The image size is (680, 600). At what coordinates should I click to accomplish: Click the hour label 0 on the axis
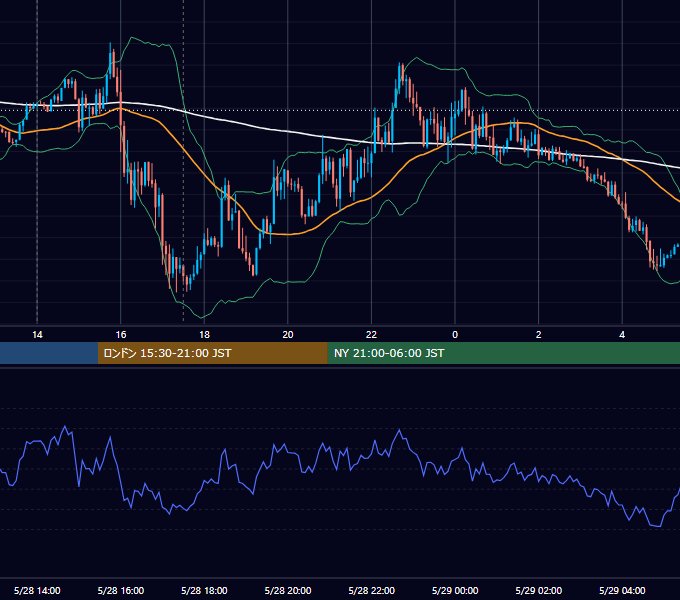[x=455, y=335]
